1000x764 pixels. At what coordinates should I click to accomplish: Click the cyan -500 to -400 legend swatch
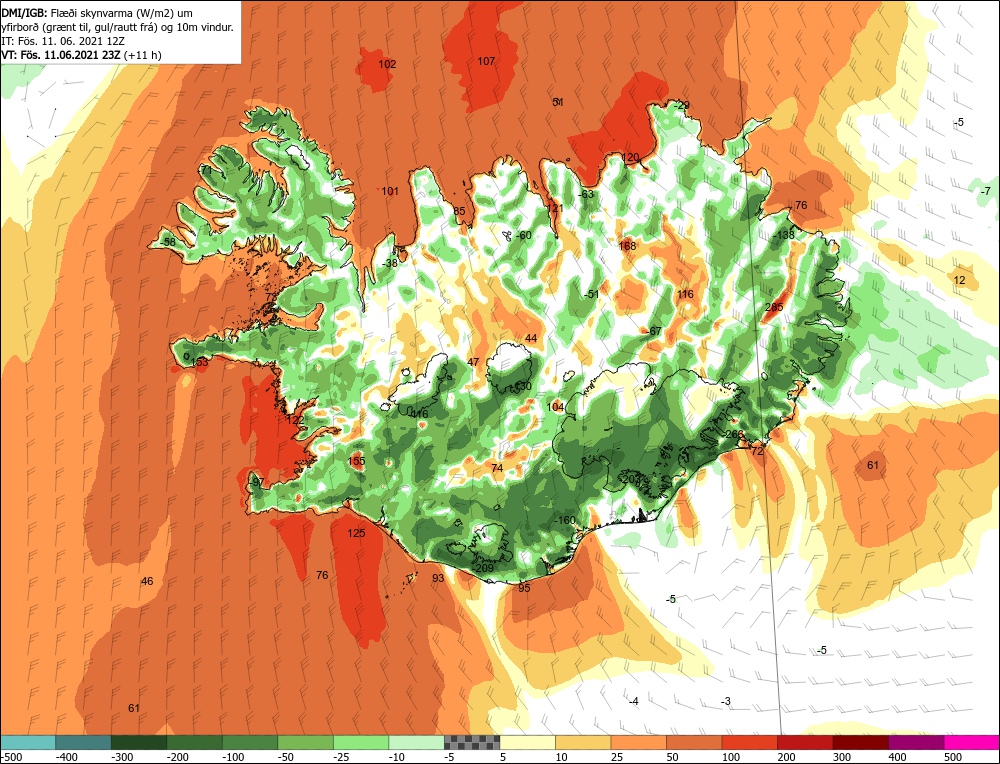tap(28, 742)
